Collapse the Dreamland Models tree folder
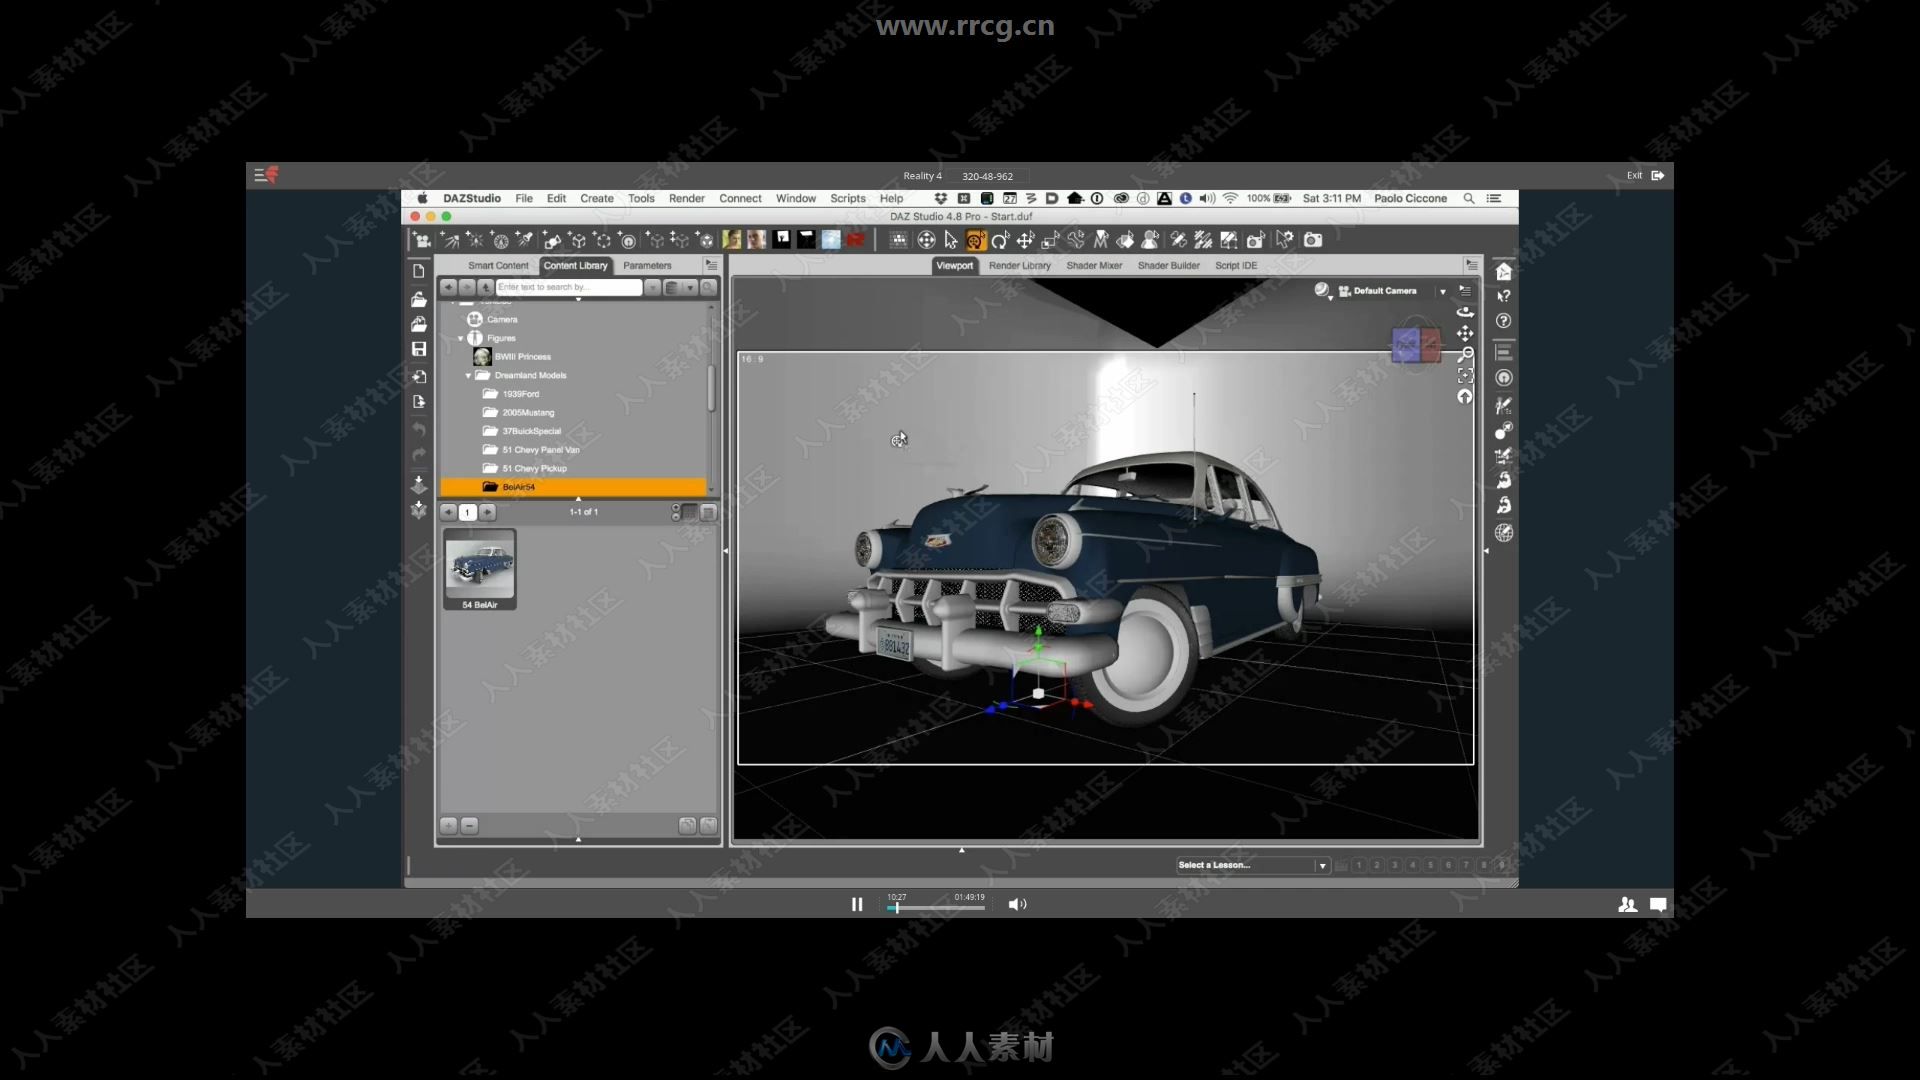 click(x=468, y=376)
